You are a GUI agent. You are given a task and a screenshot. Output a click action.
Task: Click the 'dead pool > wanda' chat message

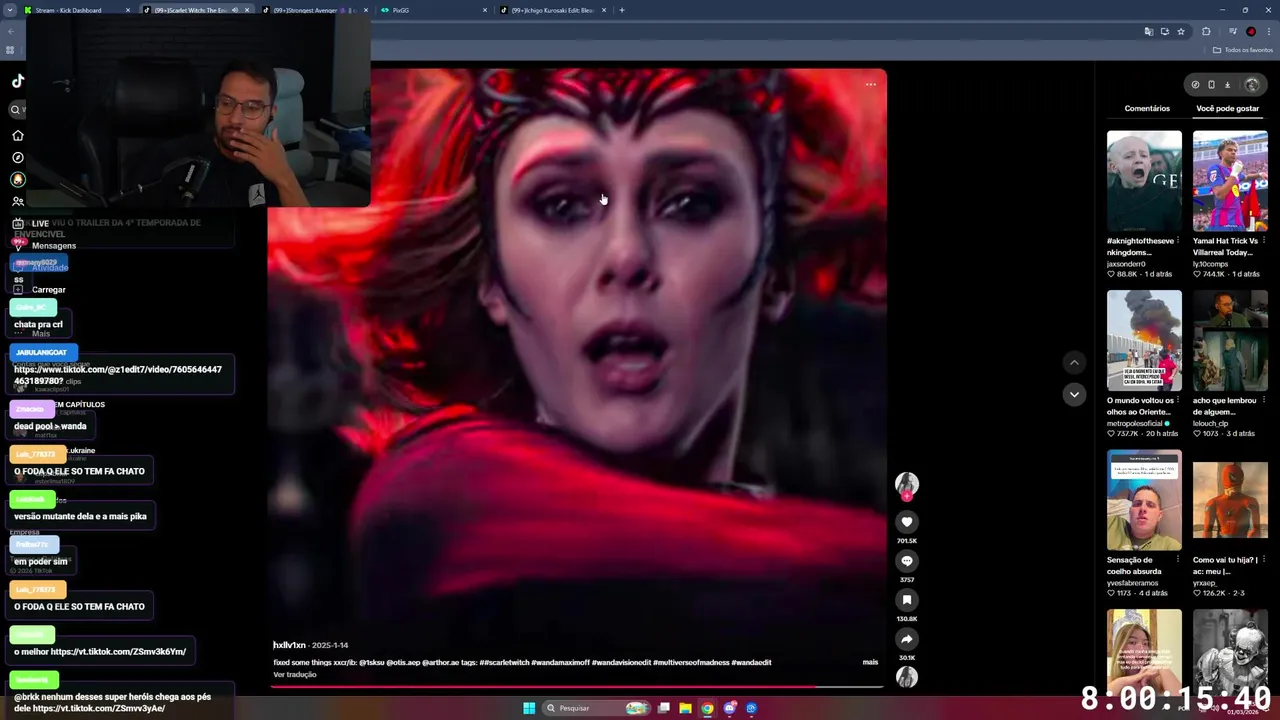pos(50,426)
